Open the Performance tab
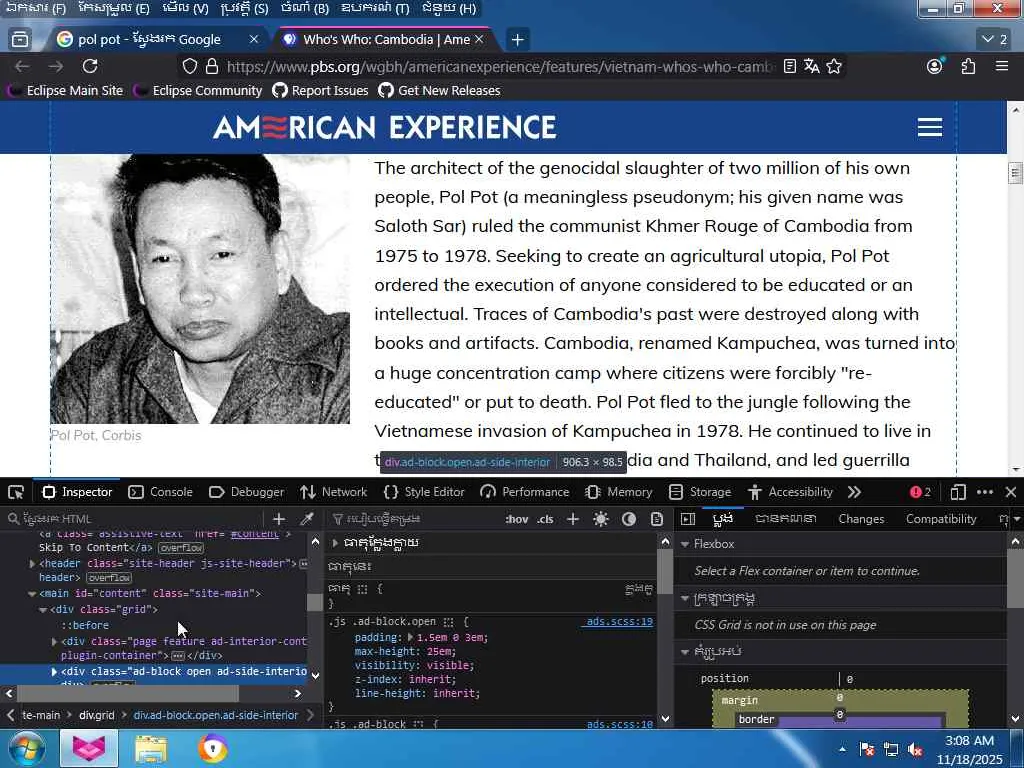Viewport: 1024px width, 768px height. pyautogui.click(x=524, y=492)
